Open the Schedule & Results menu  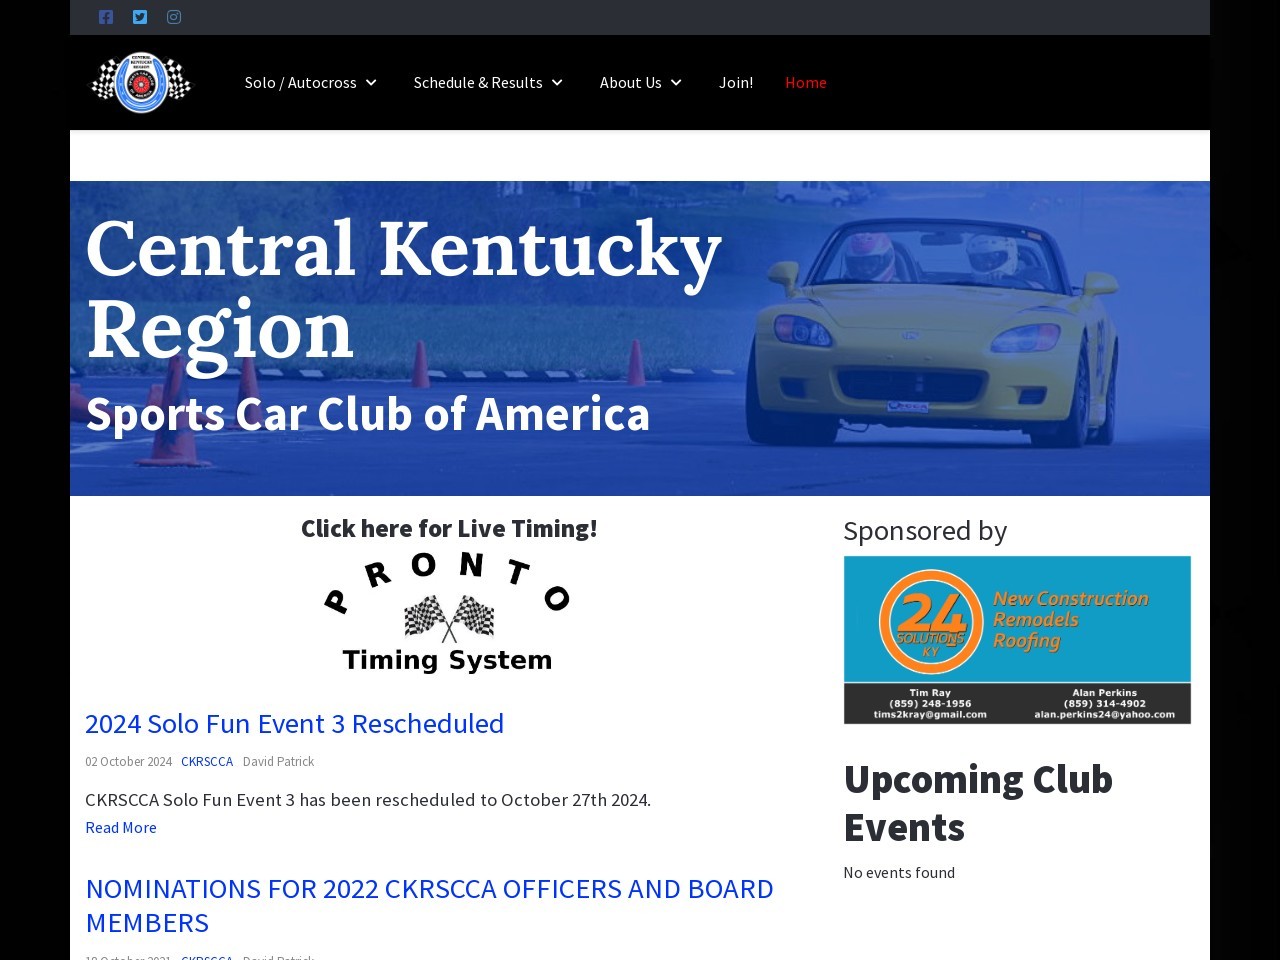coord(478,82)
